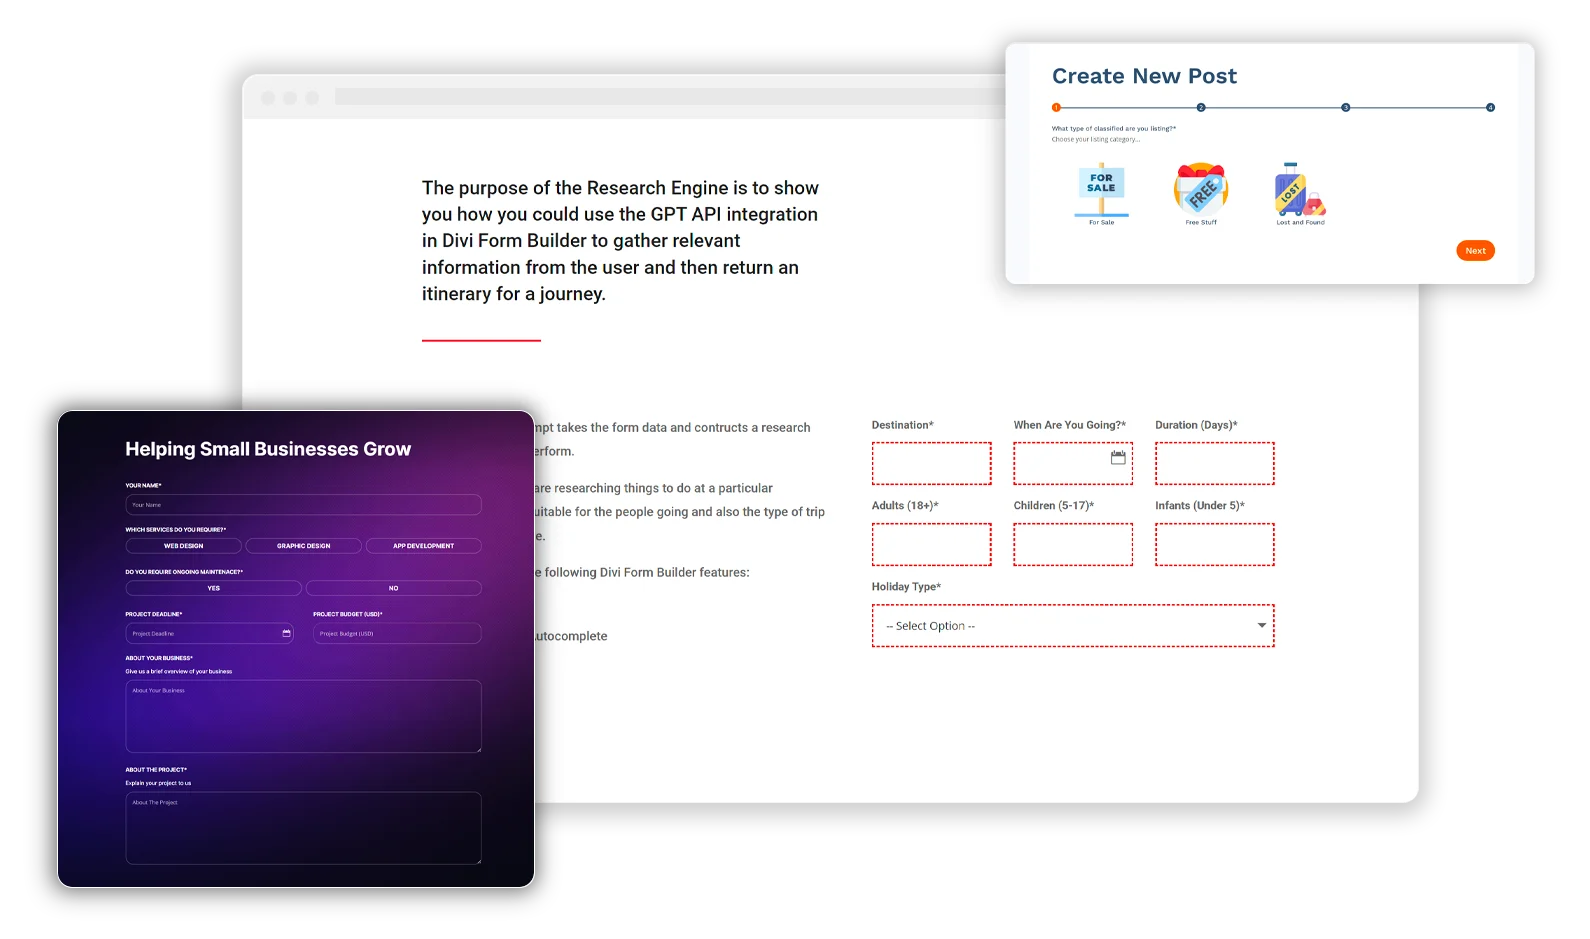Focus the Destination input field
This screenshot has height=939, width=1590.
(932, 464)
